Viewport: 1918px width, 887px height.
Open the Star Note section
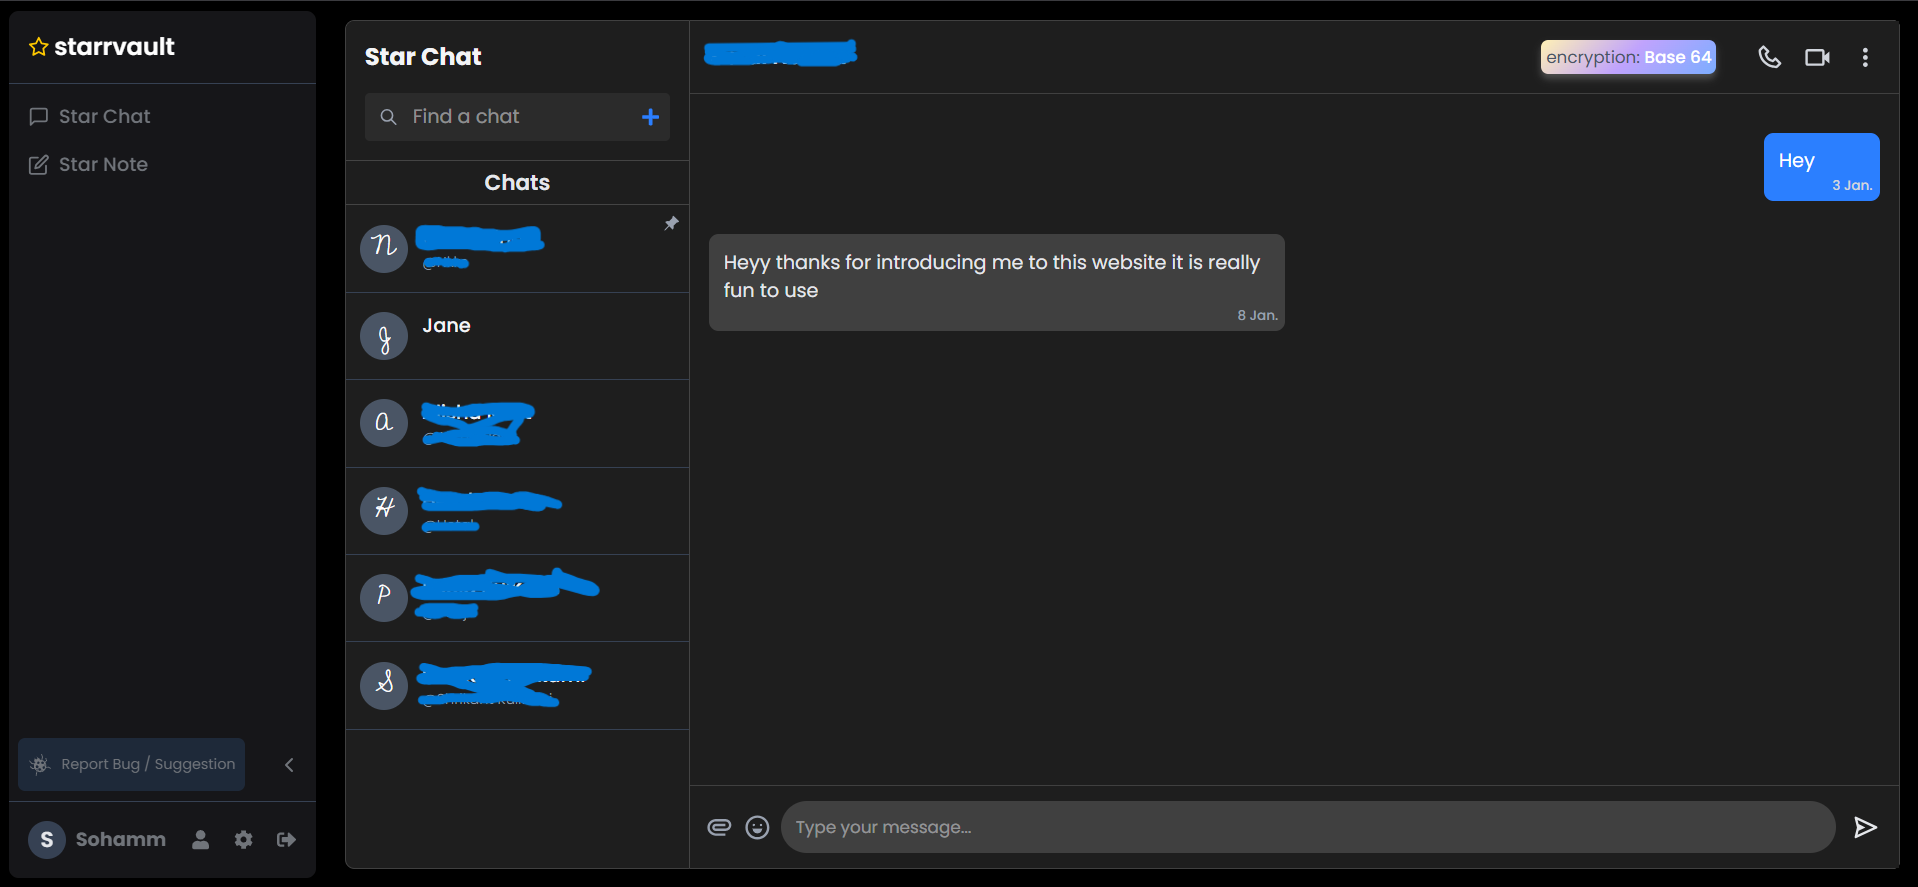103,164
